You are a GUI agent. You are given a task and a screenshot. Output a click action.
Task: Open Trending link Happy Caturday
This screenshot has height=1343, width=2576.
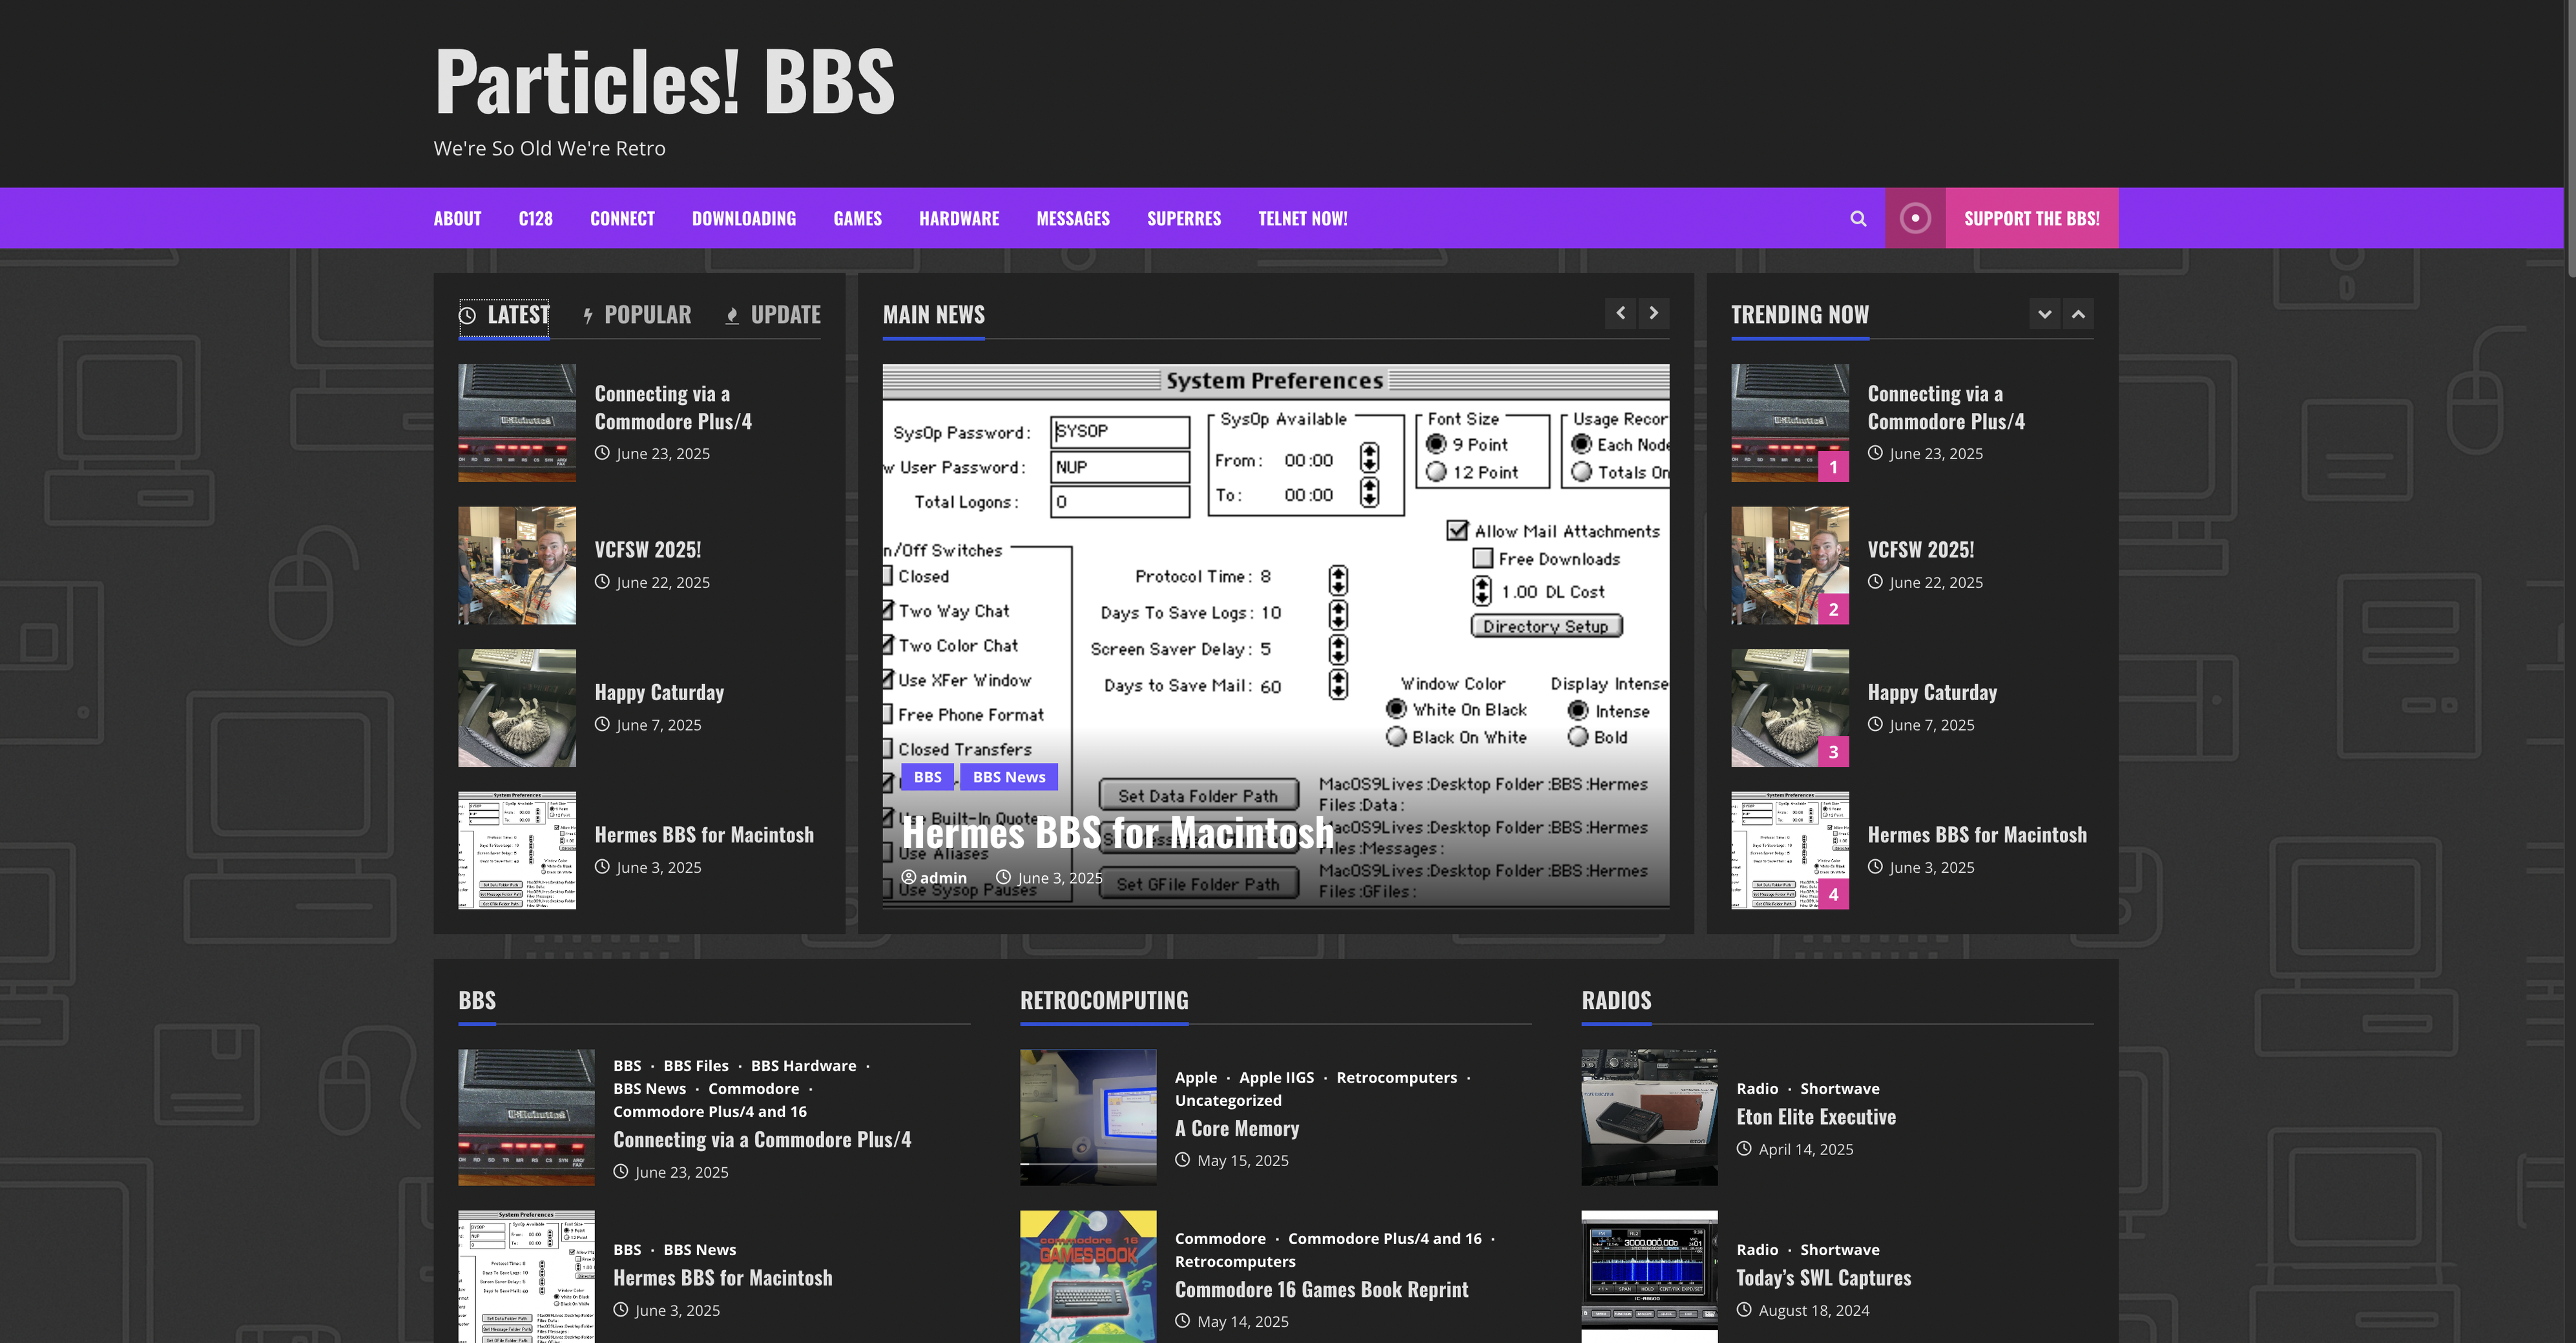tap(1932, 692)
